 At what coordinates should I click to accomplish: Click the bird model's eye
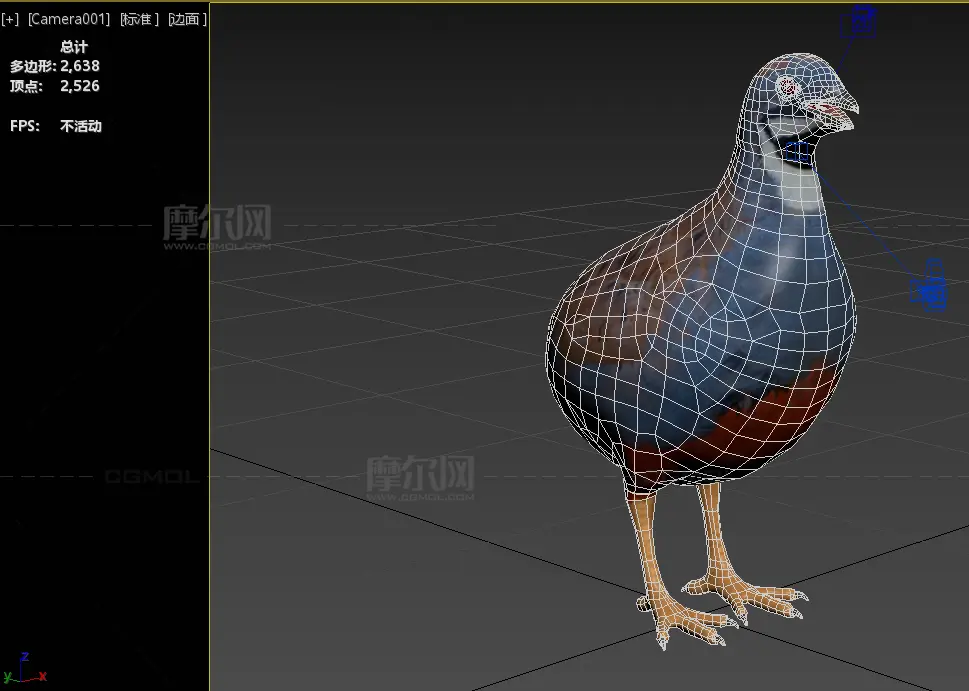[x=790, y=85]
